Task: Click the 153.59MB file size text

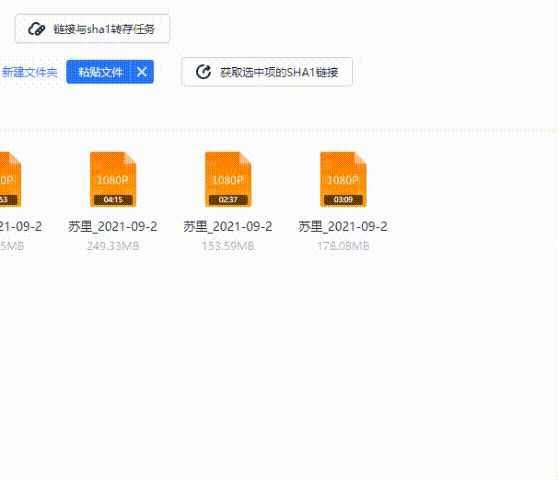Action: pos(228,246)
